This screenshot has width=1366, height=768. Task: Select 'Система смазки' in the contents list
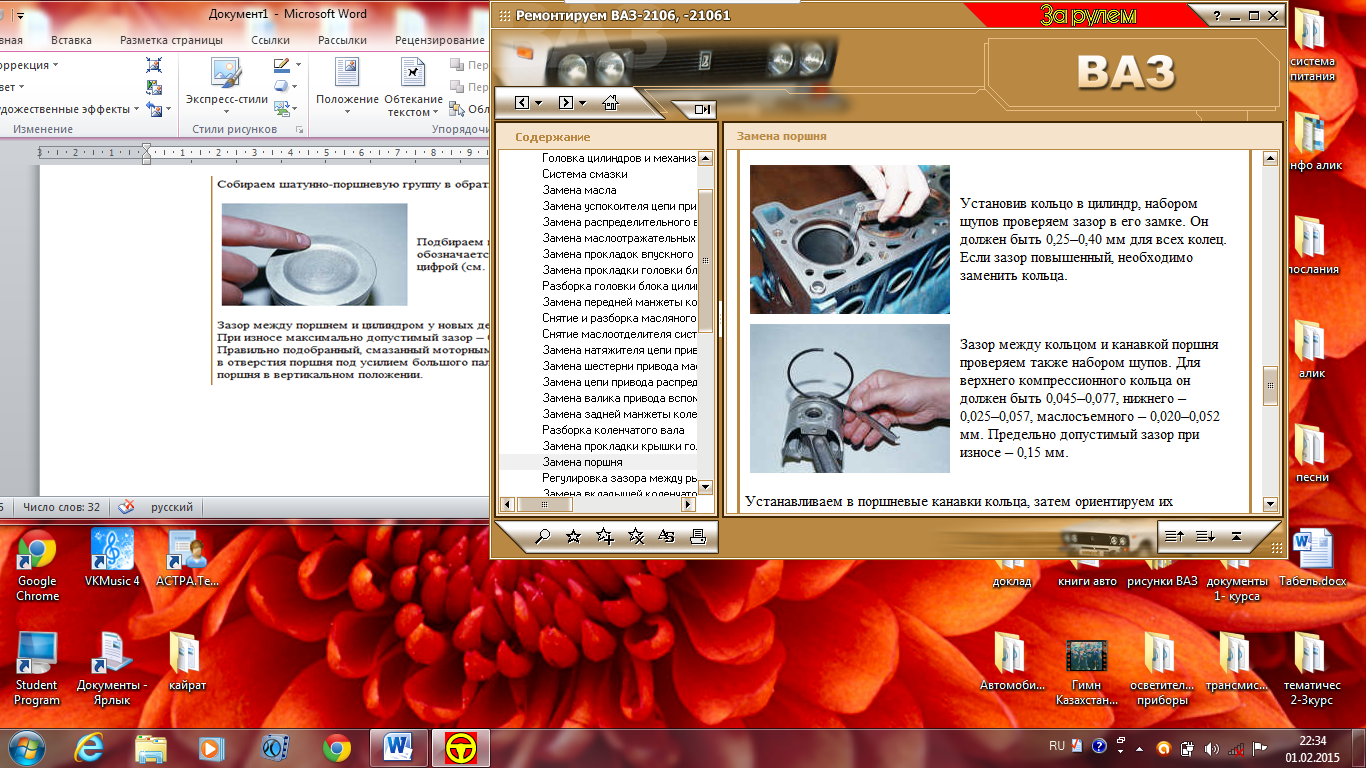coord(585,174)
